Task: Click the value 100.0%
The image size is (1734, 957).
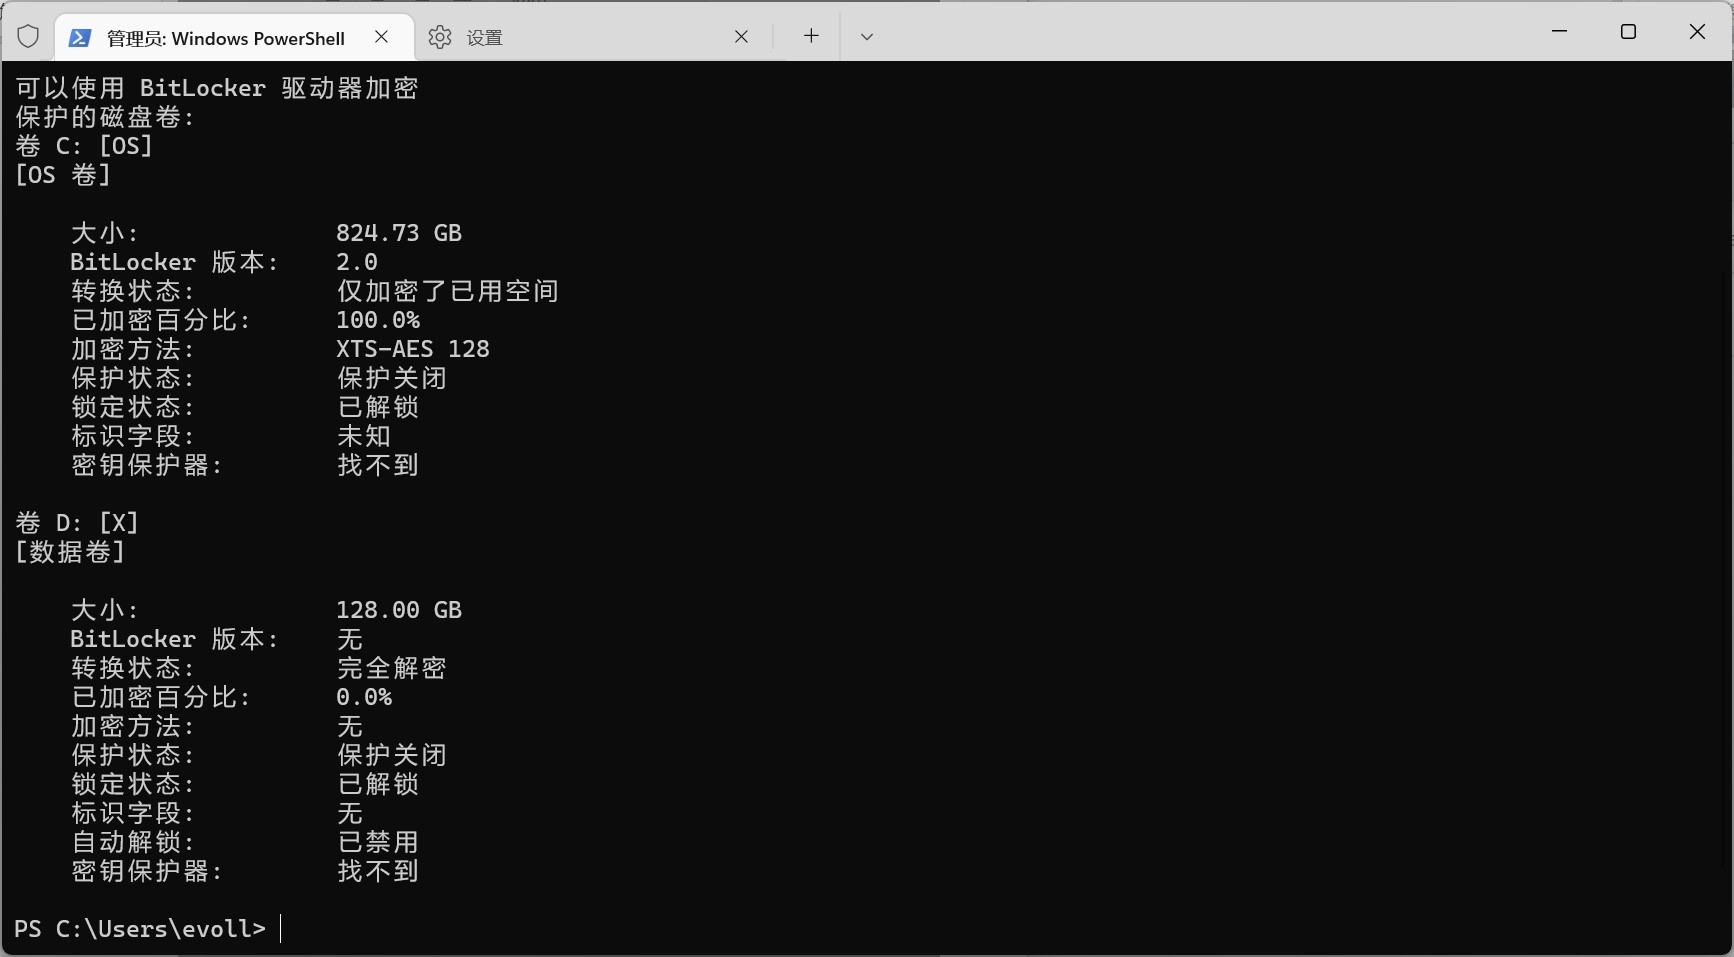Action: (378, 320)
